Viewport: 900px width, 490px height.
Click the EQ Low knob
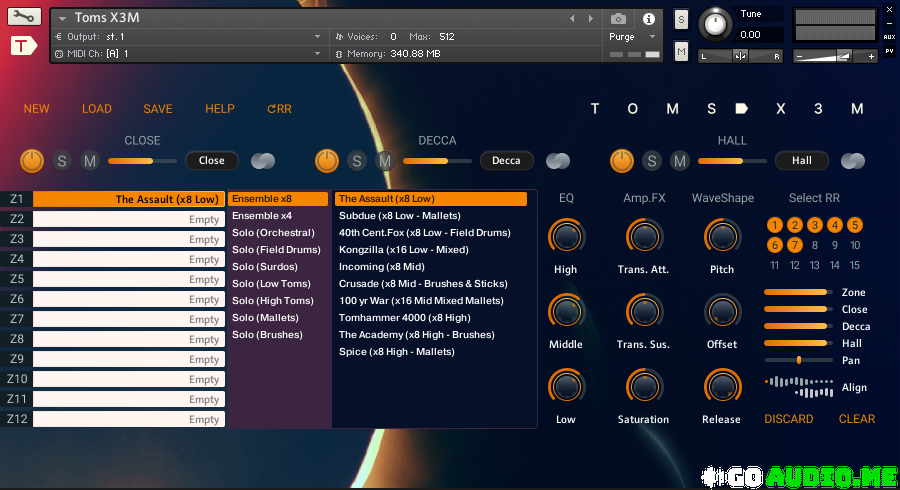pos(566,386)
